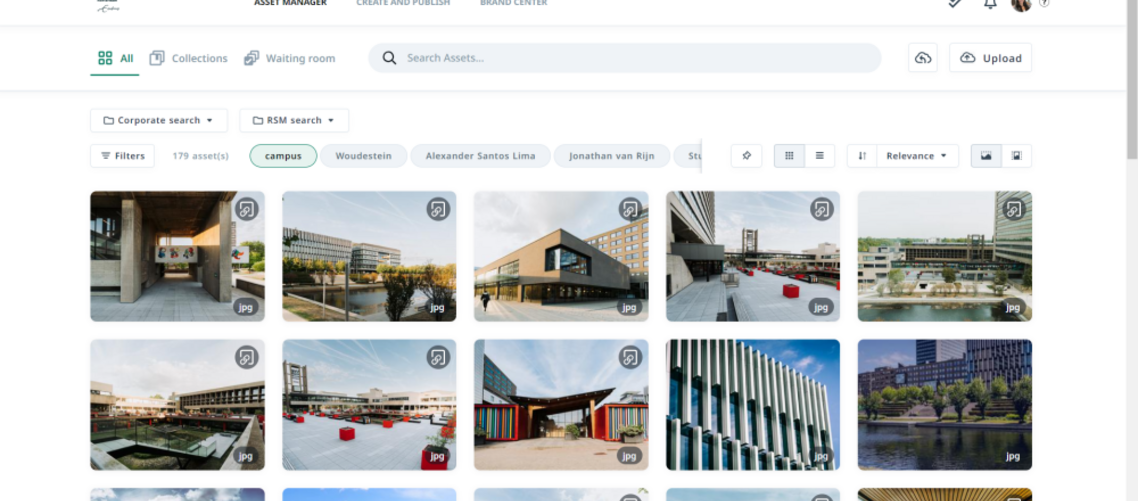Open the Relevance sort dropdown
The height and width of the screenshot is (501, 1138).
coord(917,156)
